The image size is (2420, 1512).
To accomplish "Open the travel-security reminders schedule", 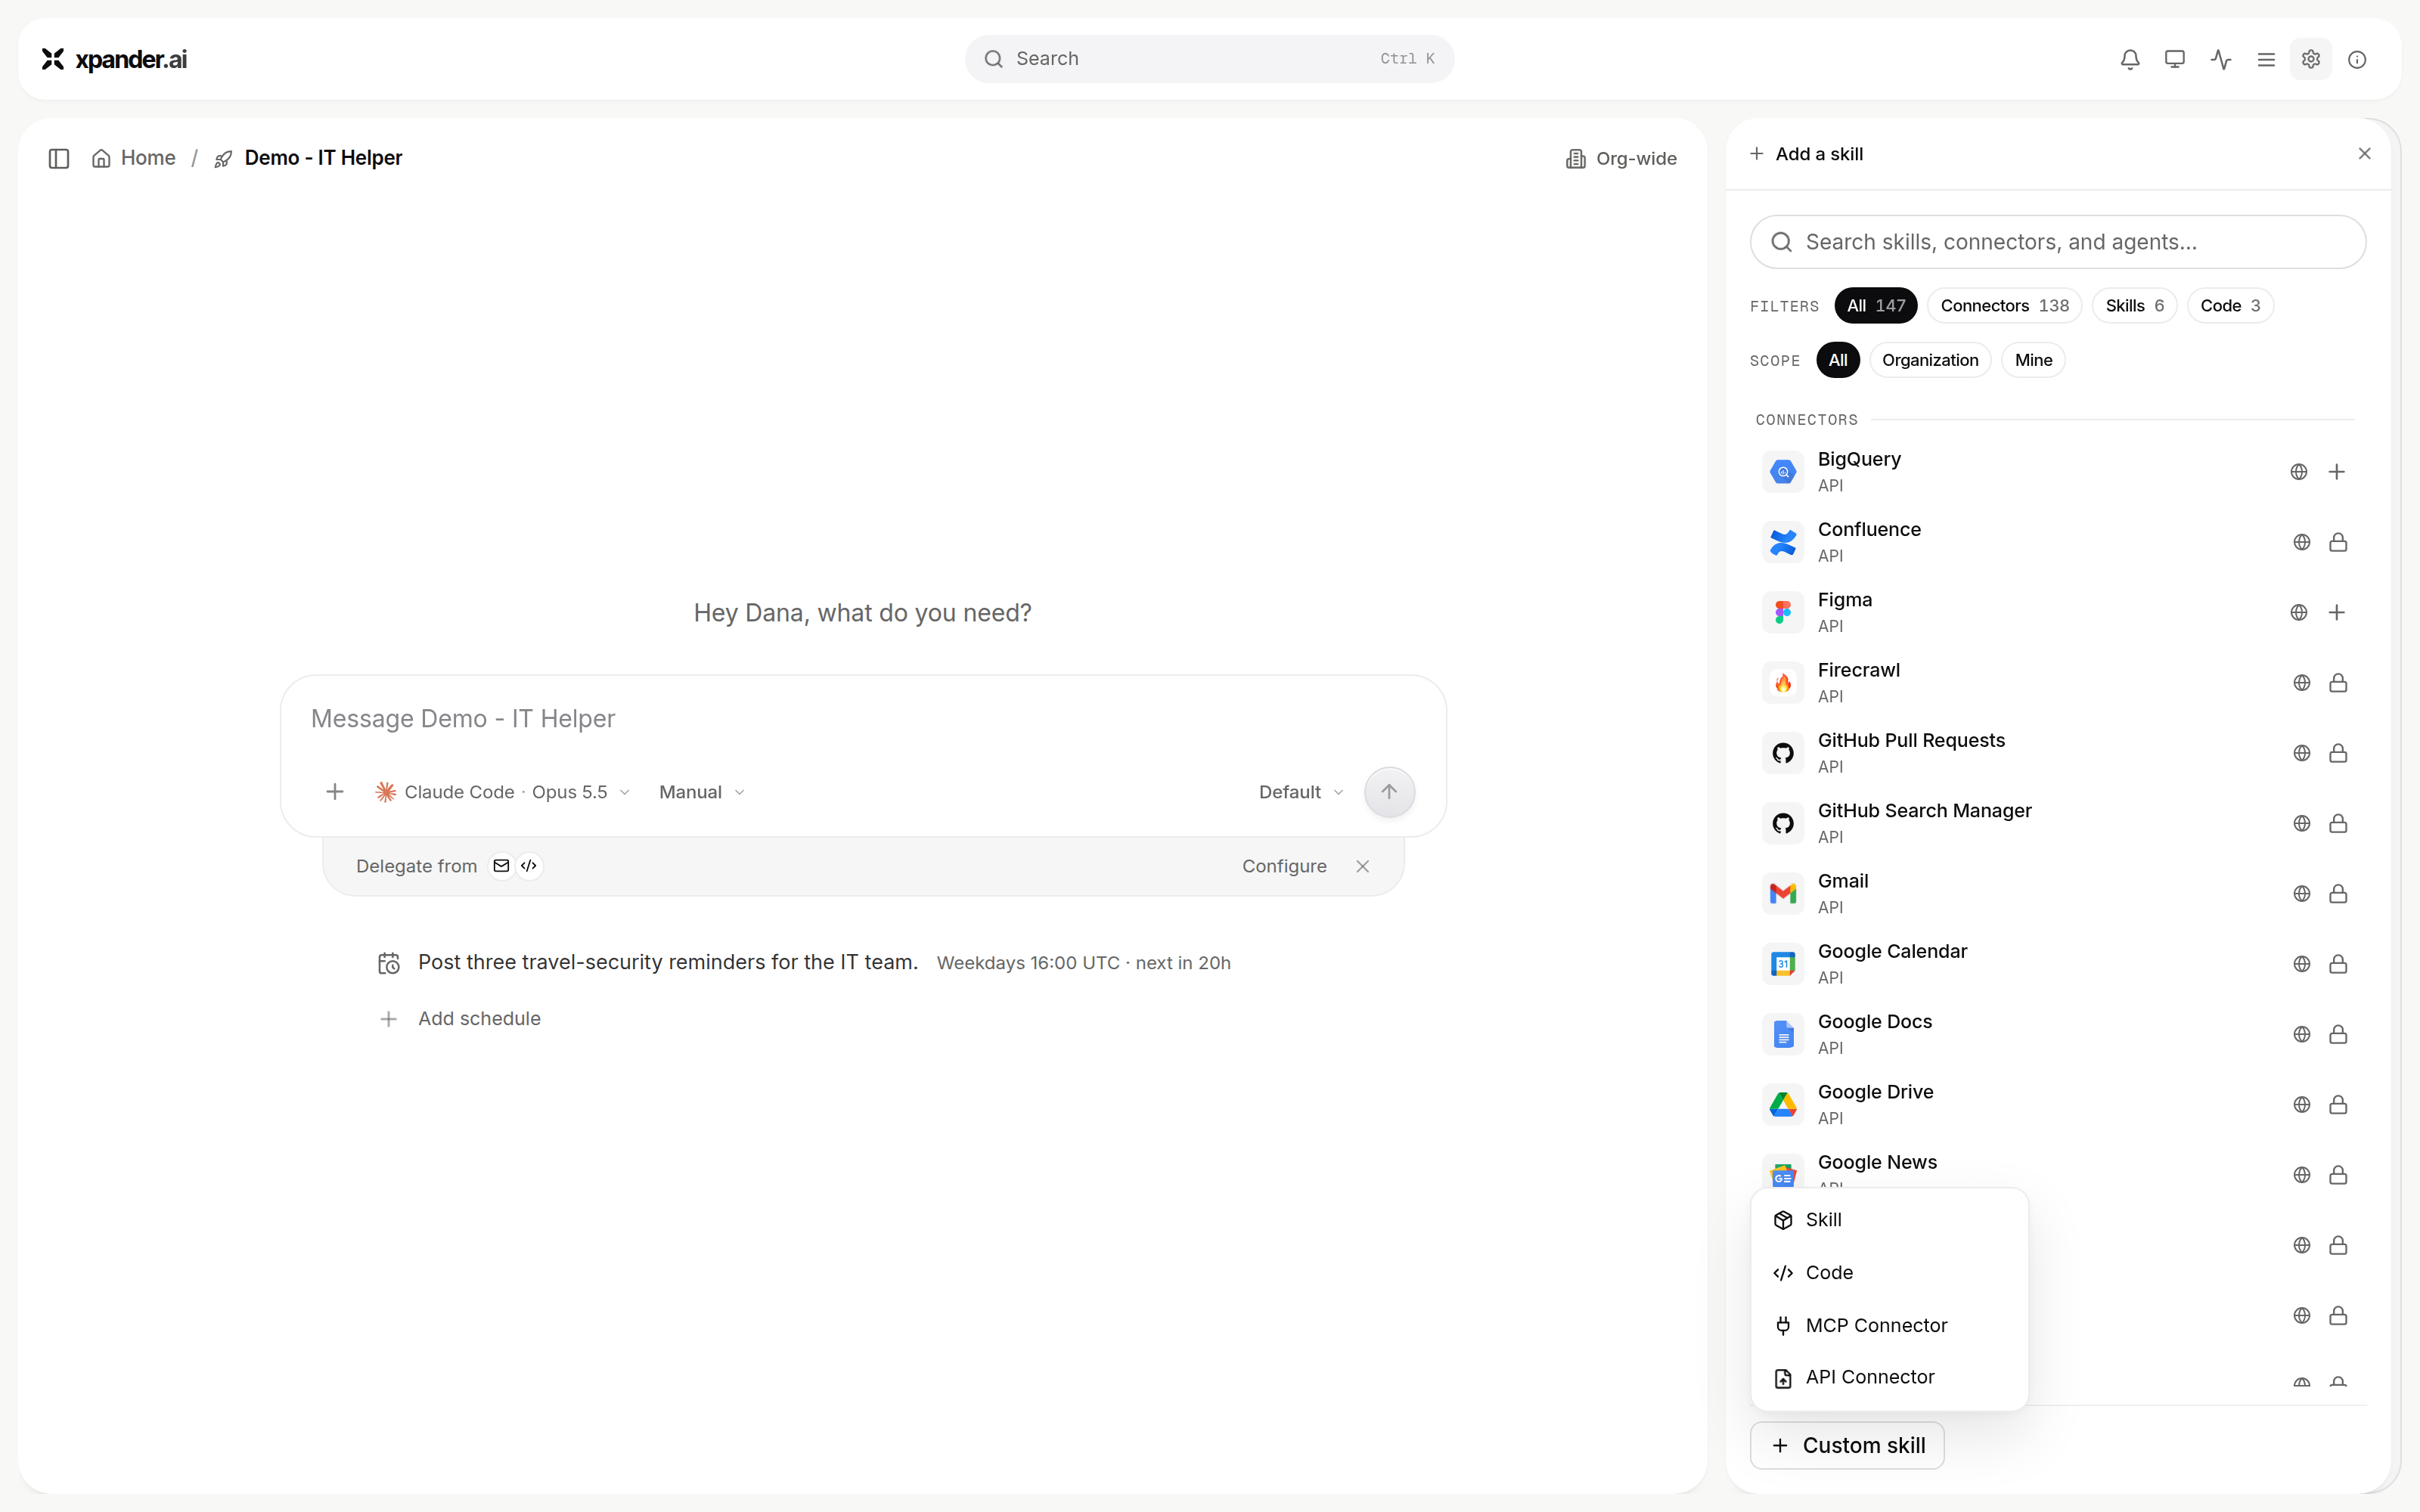I will (804, 963).
